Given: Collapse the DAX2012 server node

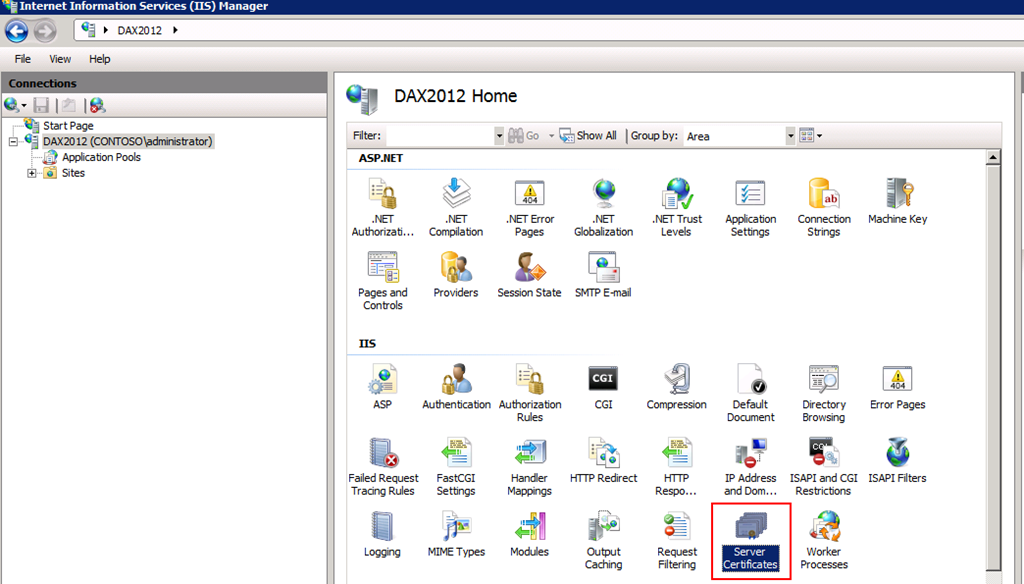Looking at the screenshot, I should pyautogui.click(x=13, y=142).
